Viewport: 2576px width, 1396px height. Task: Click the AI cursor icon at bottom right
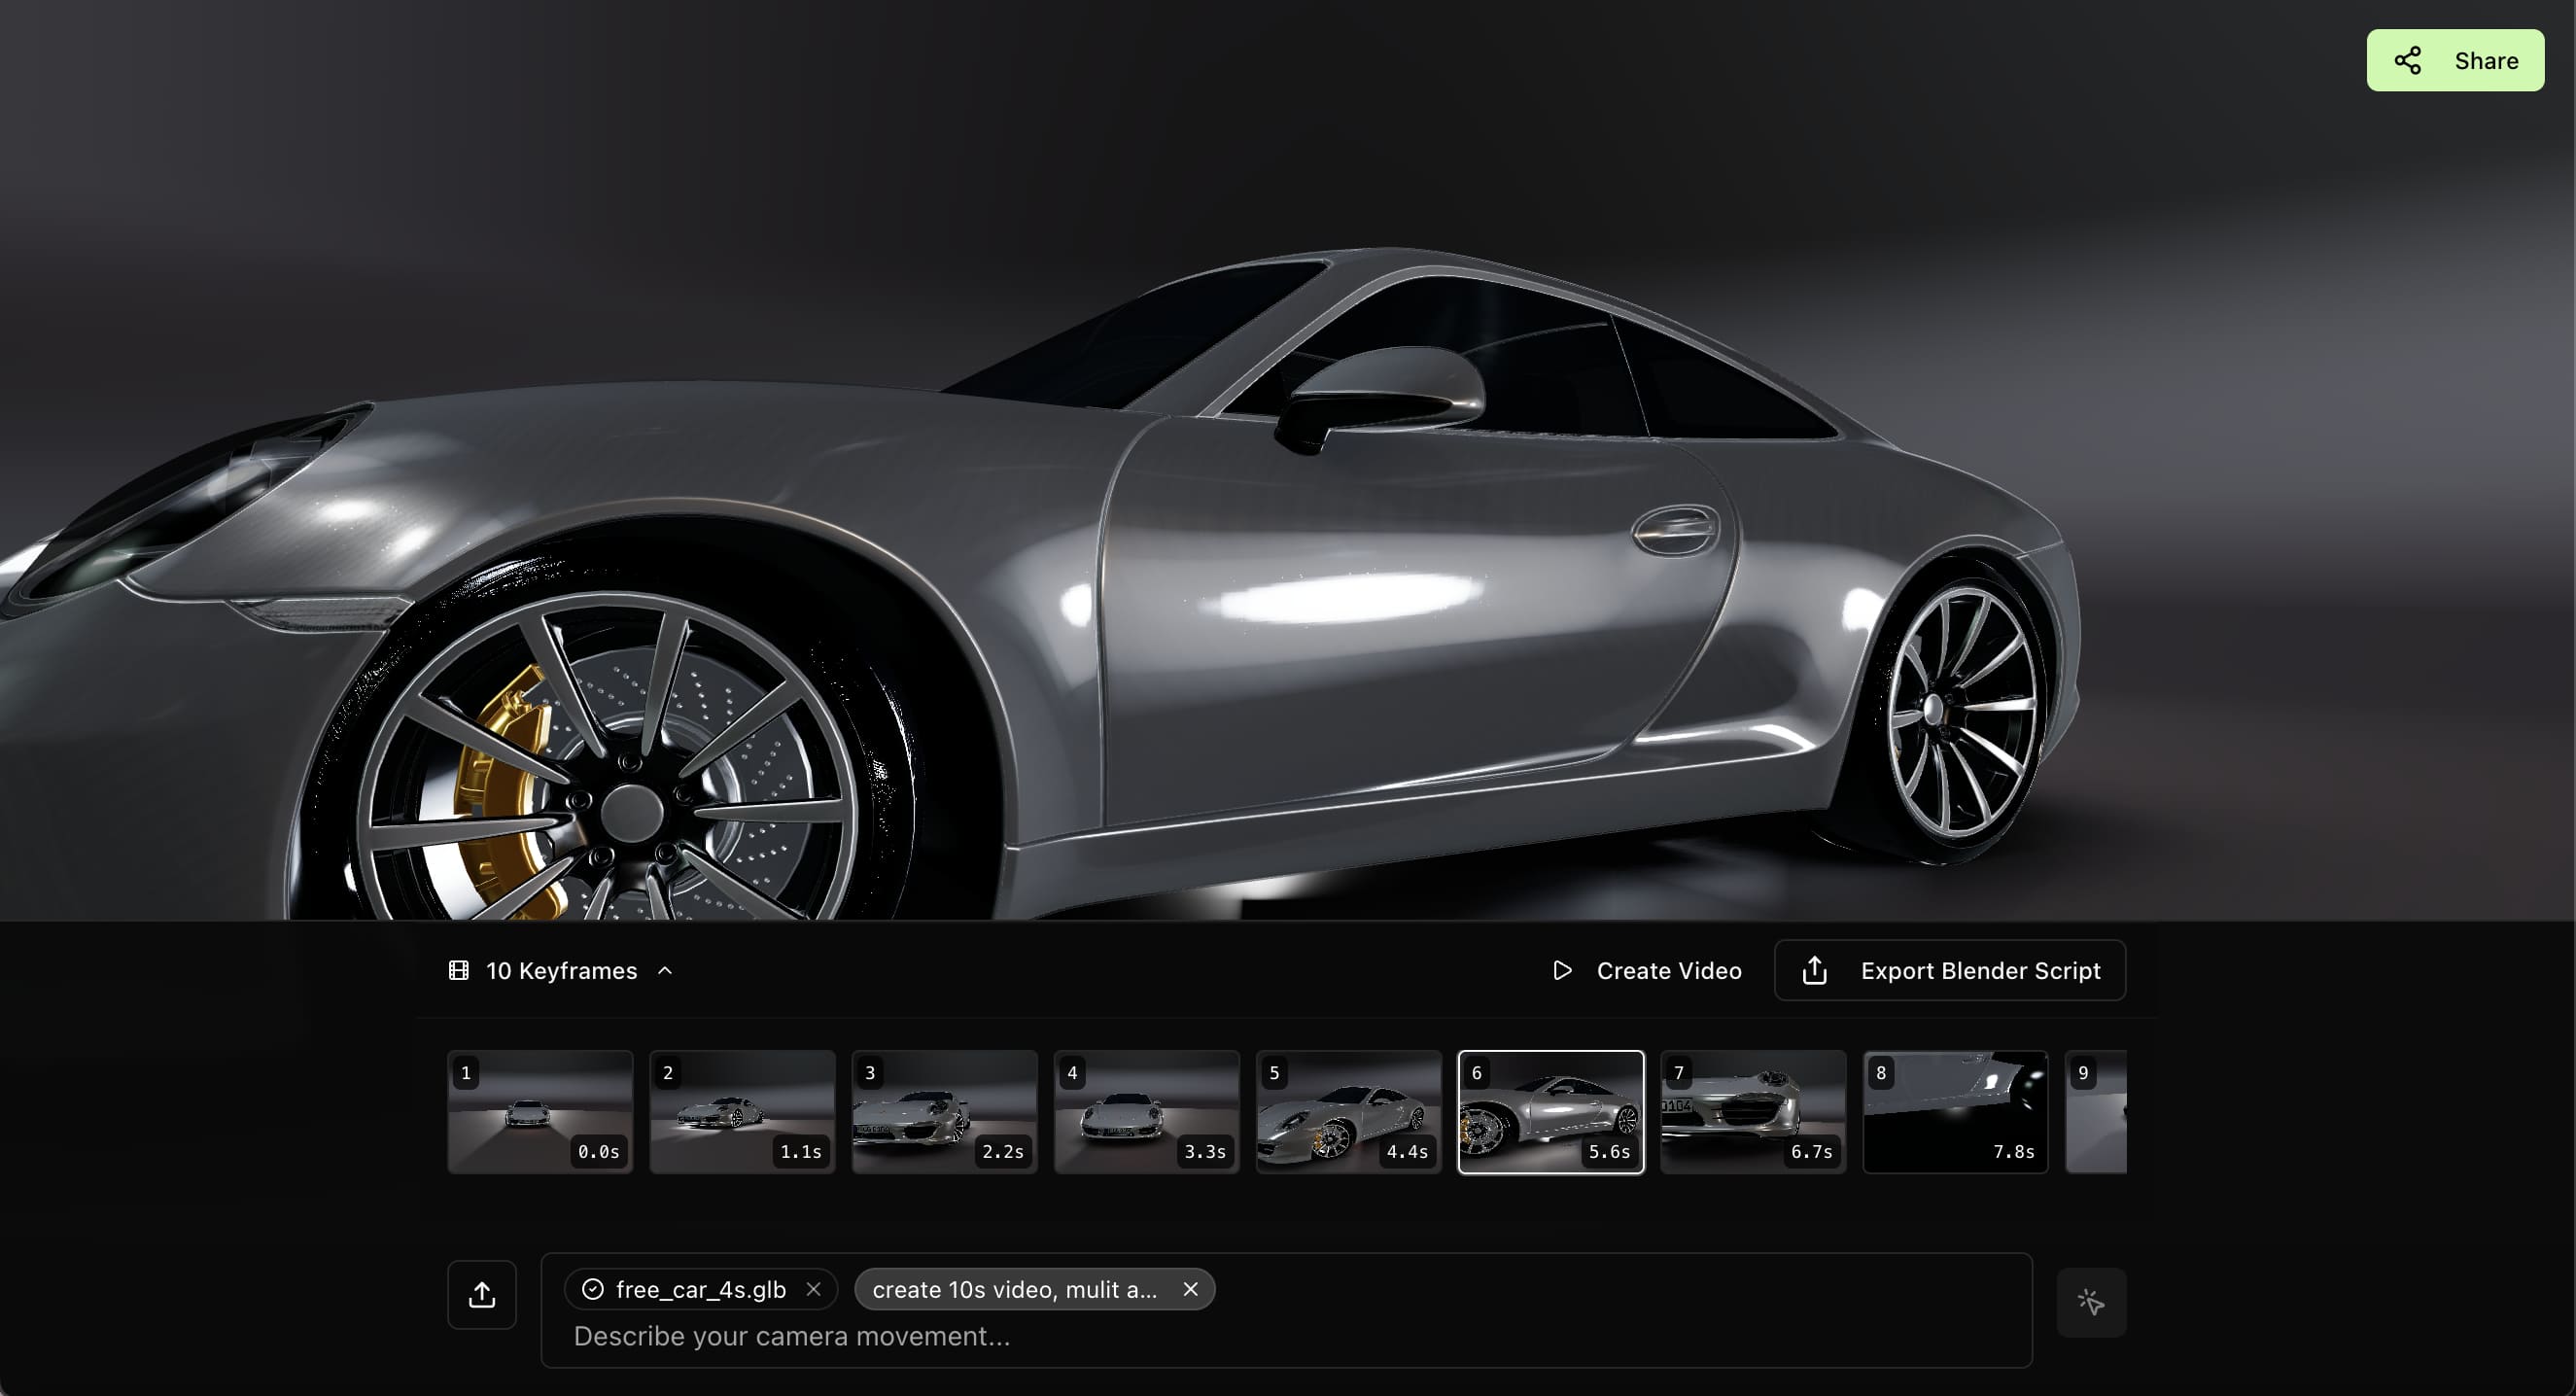2092,1302
